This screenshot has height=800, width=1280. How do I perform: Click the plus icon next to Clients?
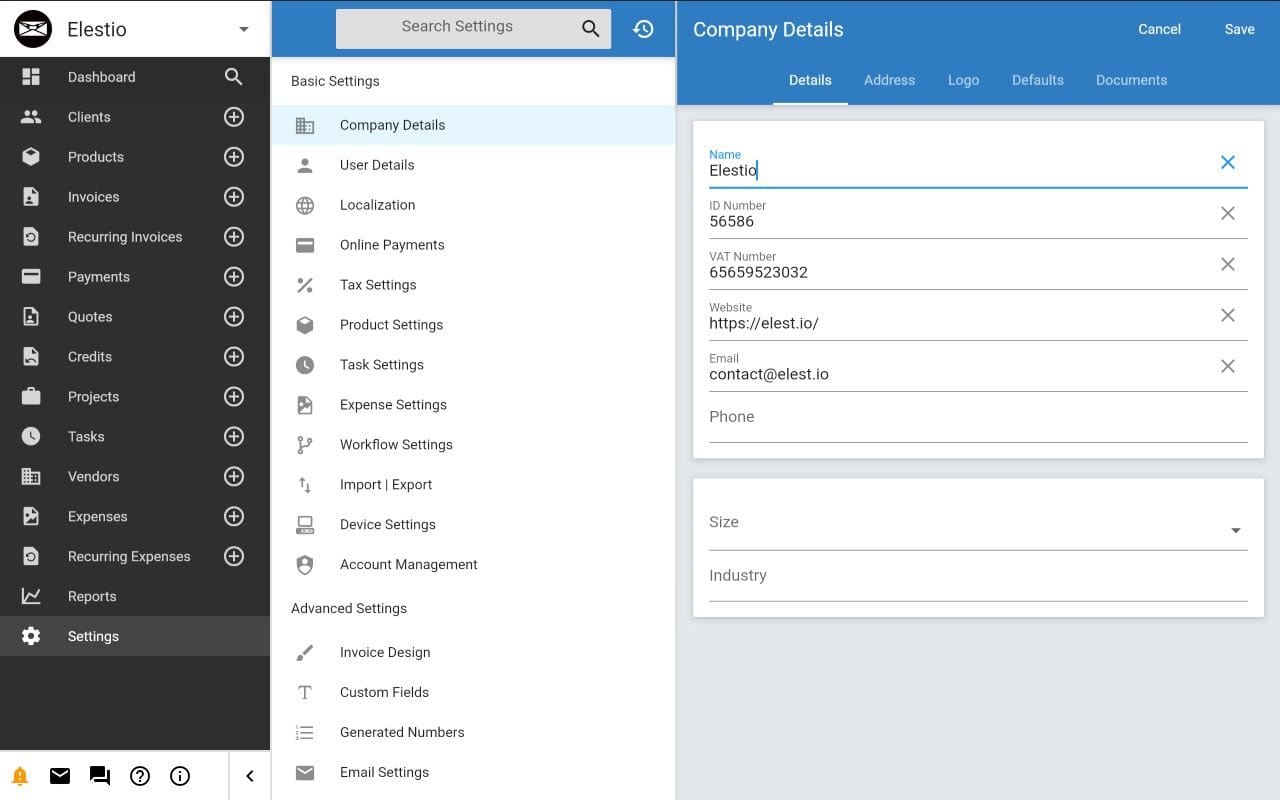(234, 117)
